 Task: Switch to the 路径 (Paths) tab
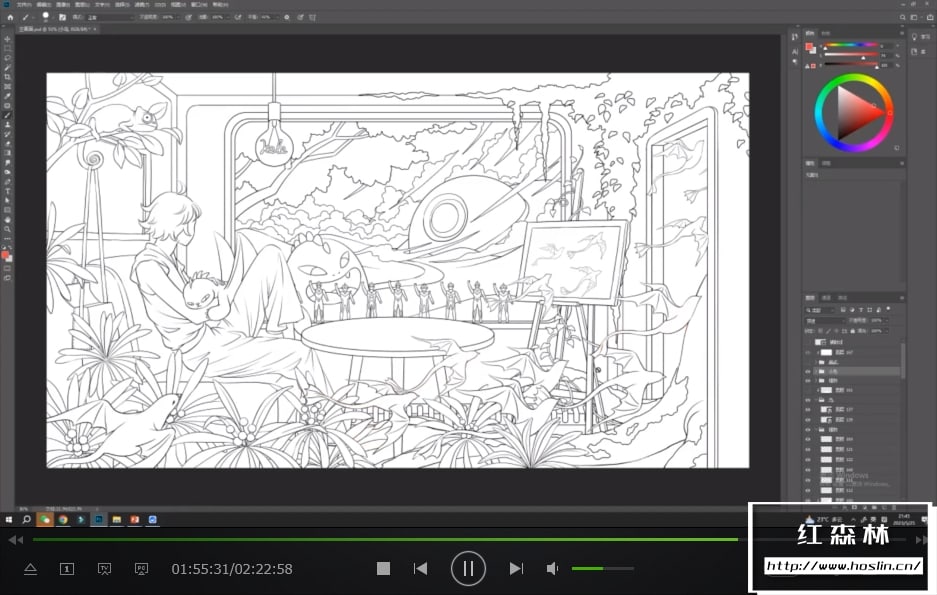(843, 298)
